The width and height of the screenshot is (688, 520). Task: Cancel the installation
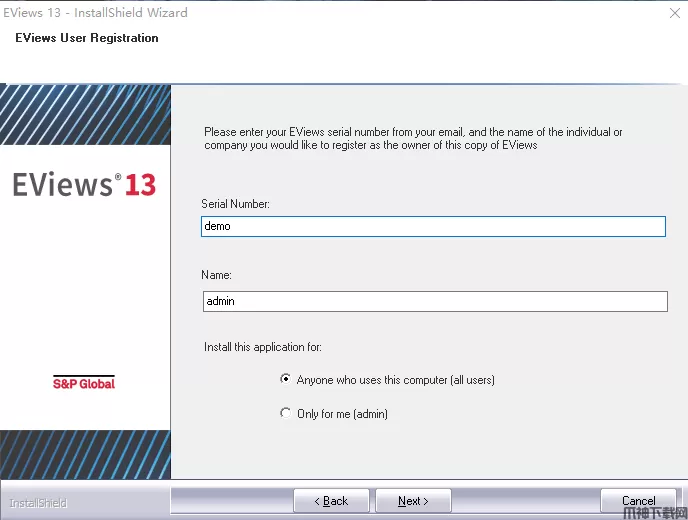(638, 501)
